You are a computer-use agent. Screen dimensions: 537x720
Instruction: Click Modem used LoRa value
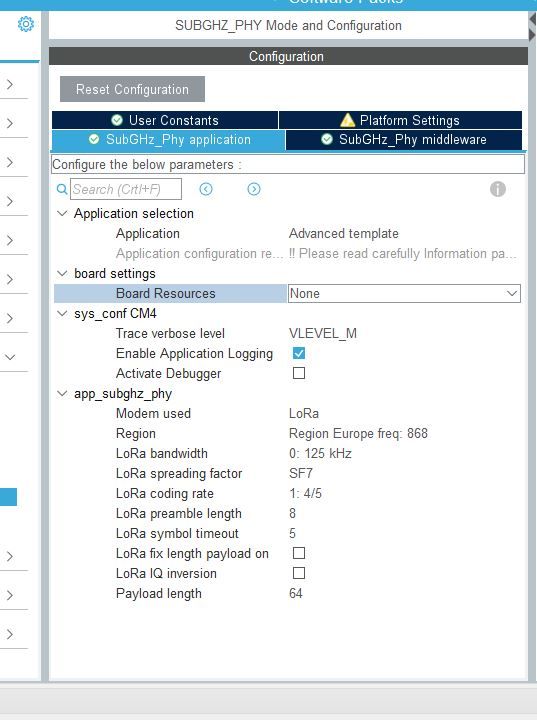point(304,413)
